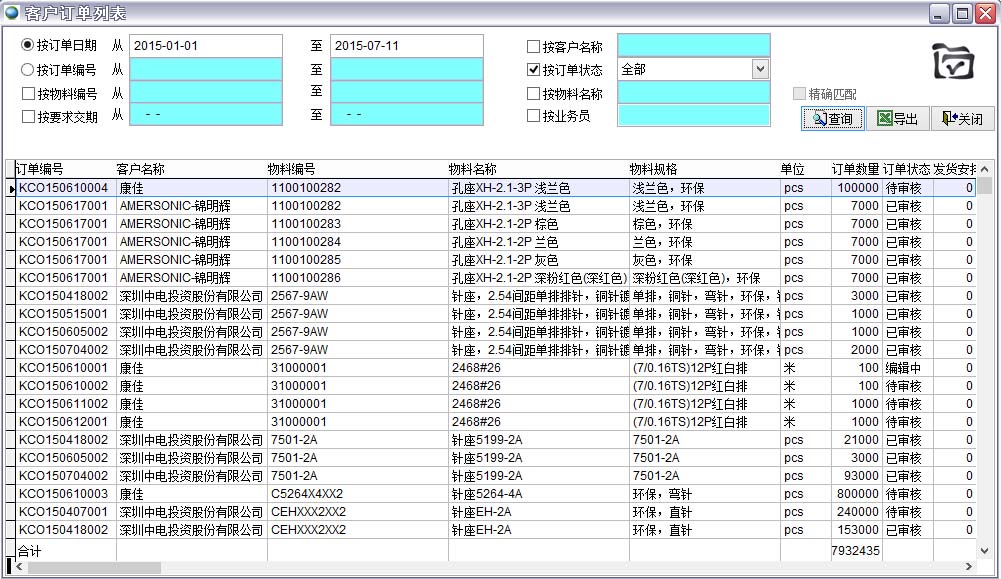
Task: Select the 按订单日期 radio button
Action: [x=28, y=46]
